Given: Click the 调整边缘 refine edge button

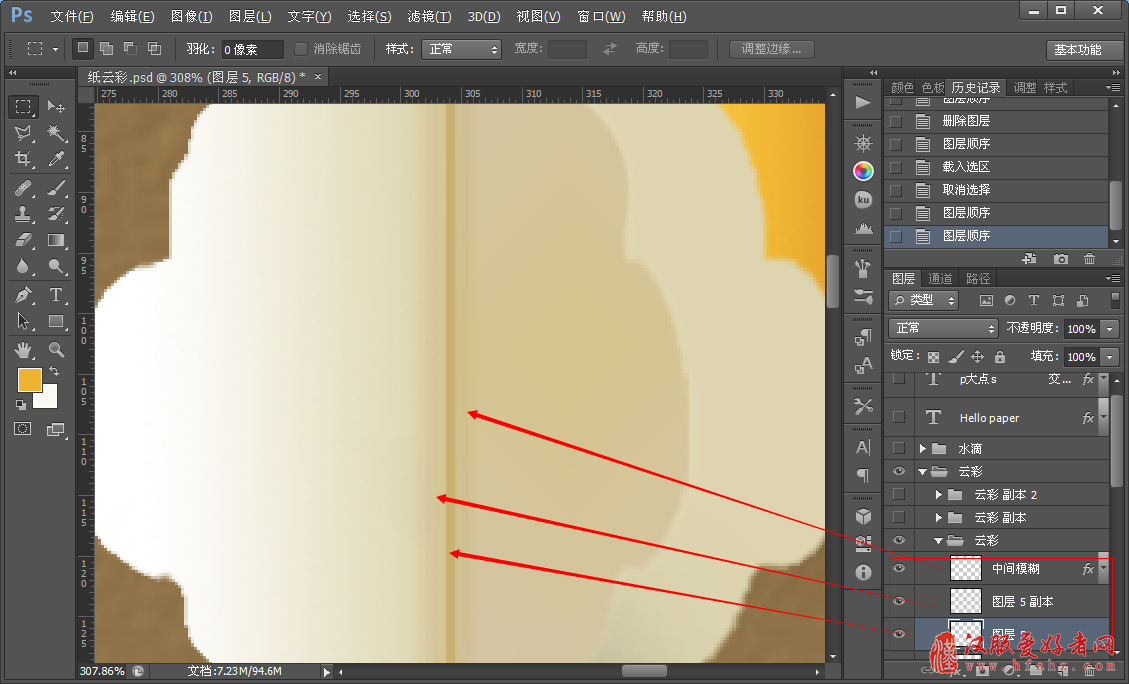Looking at the screenshot, I should click(x=771, y=49).
